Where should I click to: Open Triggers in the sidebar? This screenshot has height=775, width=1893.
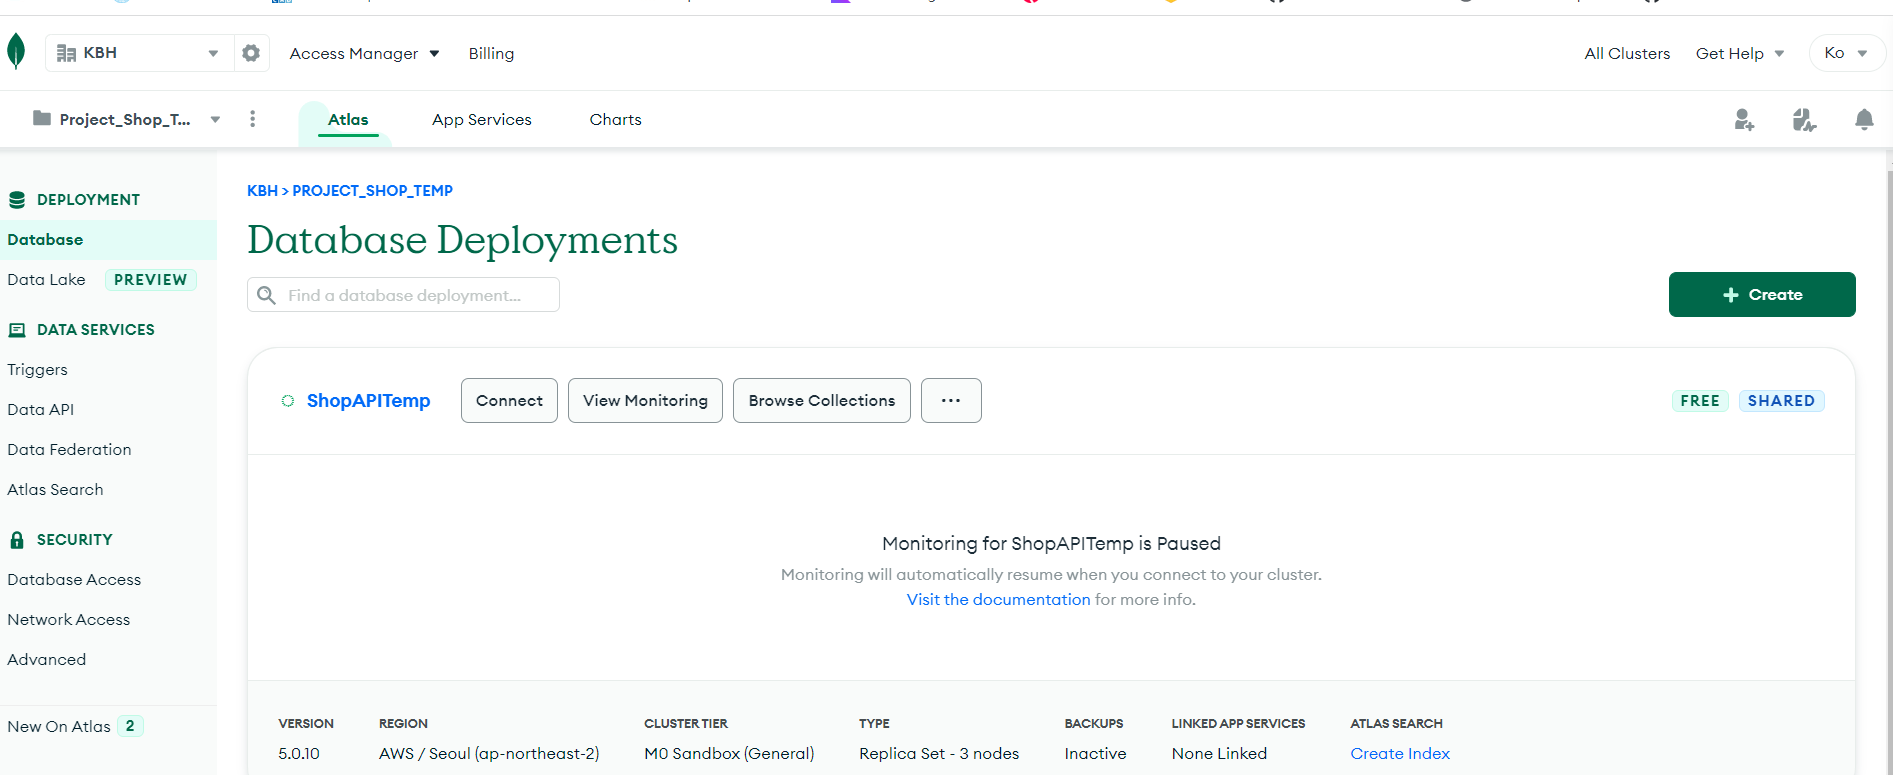(x=37, y=370)
